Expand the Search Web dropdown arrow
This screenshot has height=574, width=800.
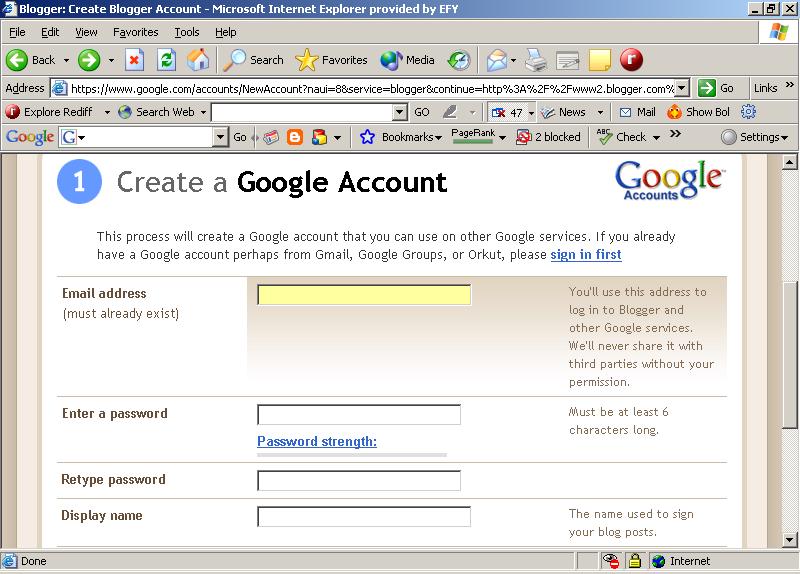[x=203, y=112]
